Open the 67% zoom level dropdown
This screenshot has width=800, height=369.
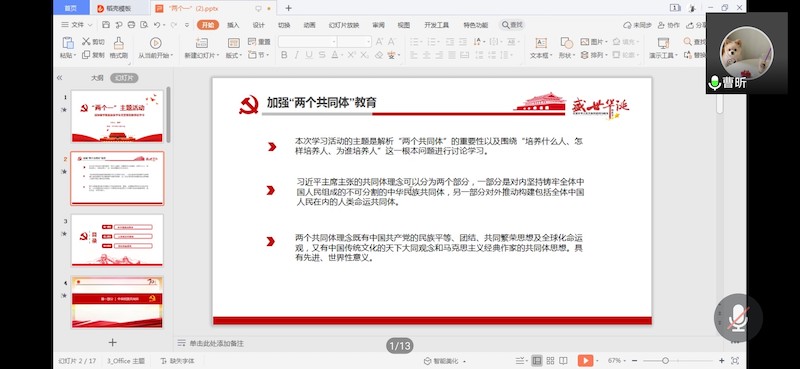[x=618, y=360]
